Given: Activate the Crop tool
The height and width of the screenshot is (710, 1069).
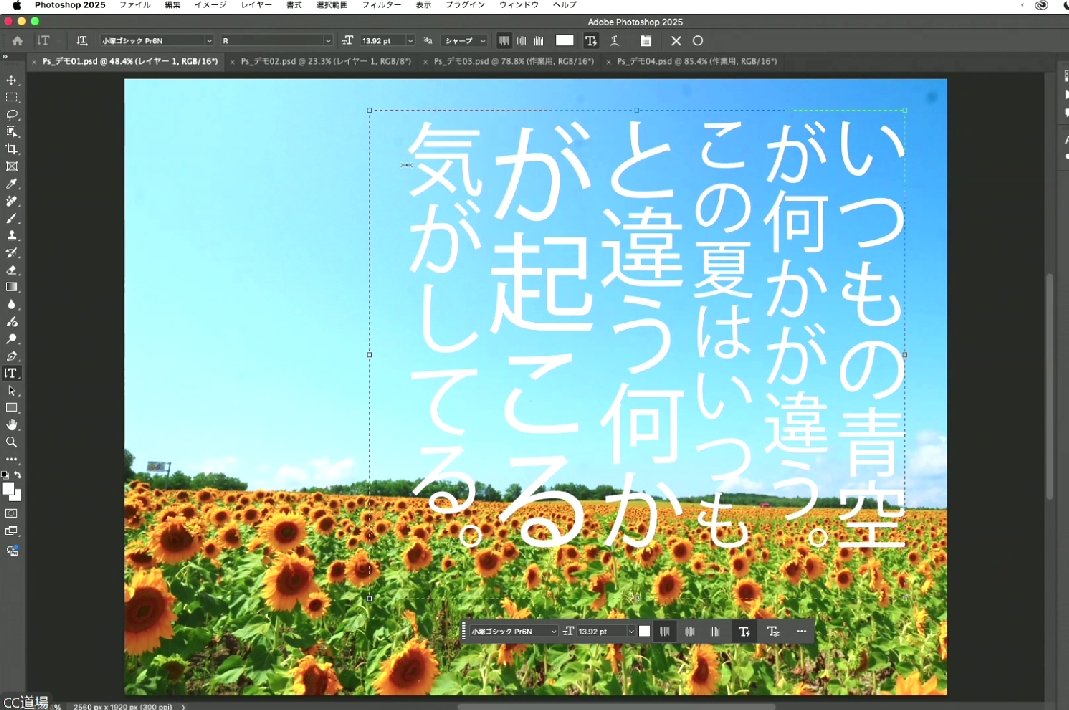Looking at the screenshot, I should [13, 147].
